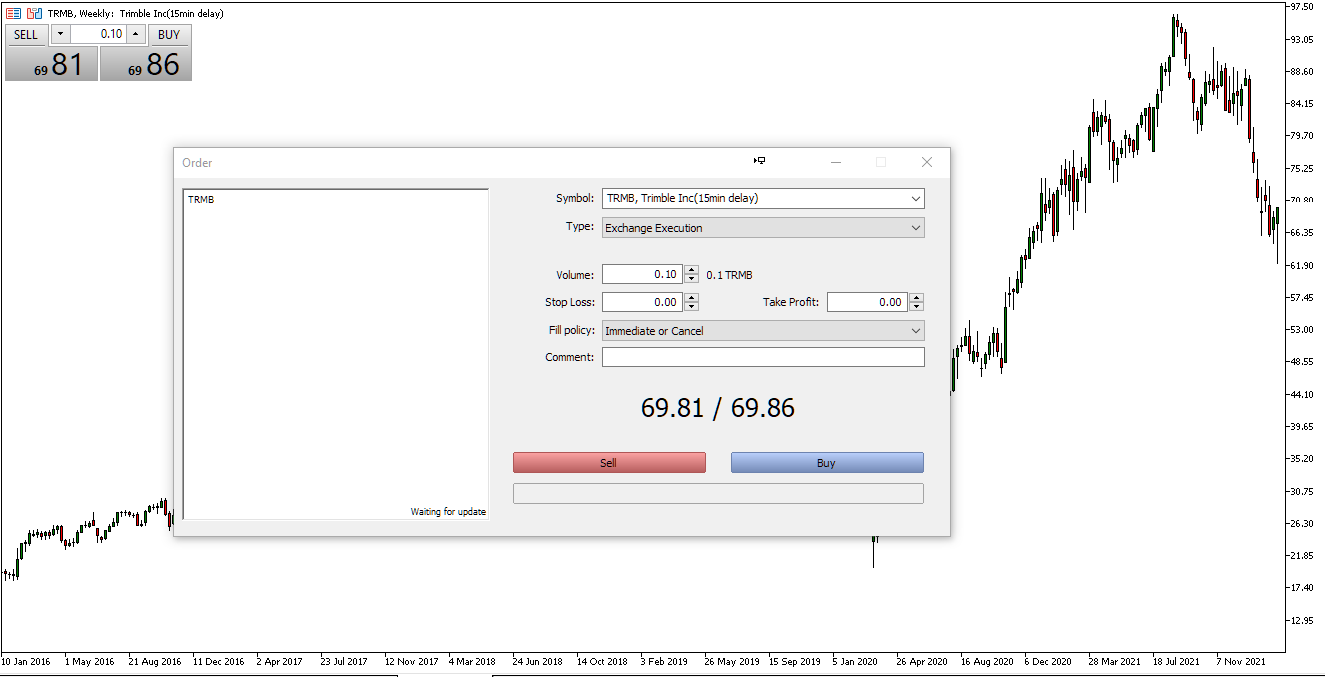Click the 70.80 price axis label
1325x677 pixels.
[1302, 200]
